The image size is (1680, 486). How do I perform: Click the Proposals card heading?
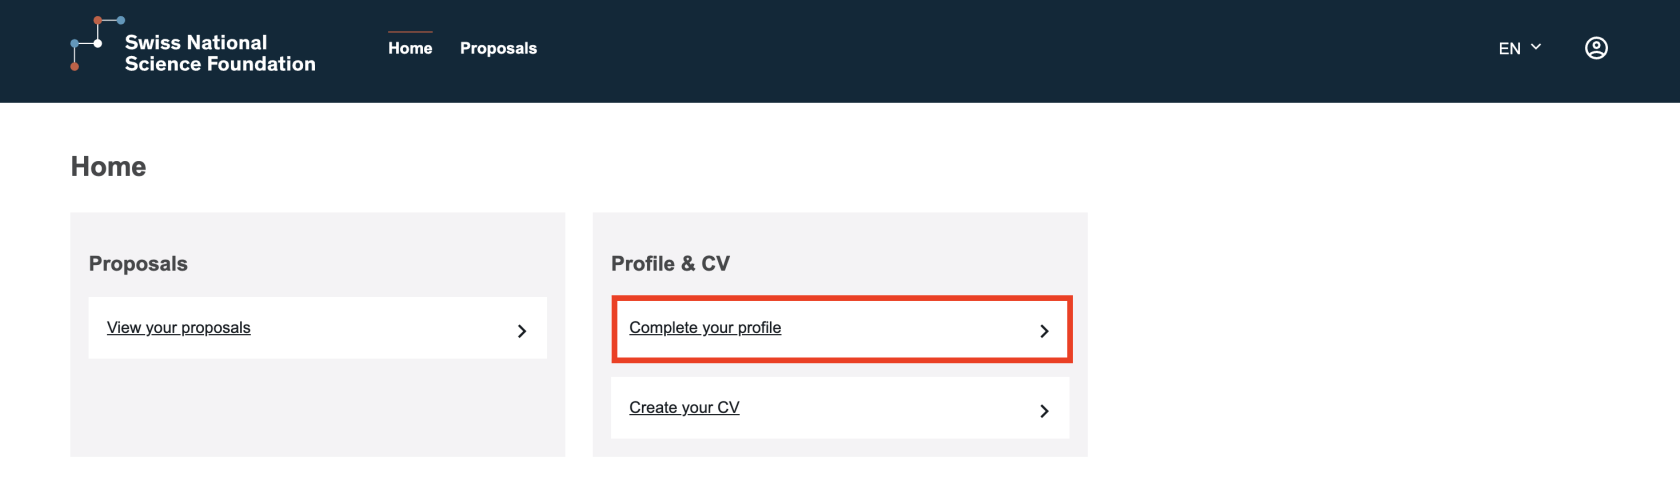(x=138, y=264)
